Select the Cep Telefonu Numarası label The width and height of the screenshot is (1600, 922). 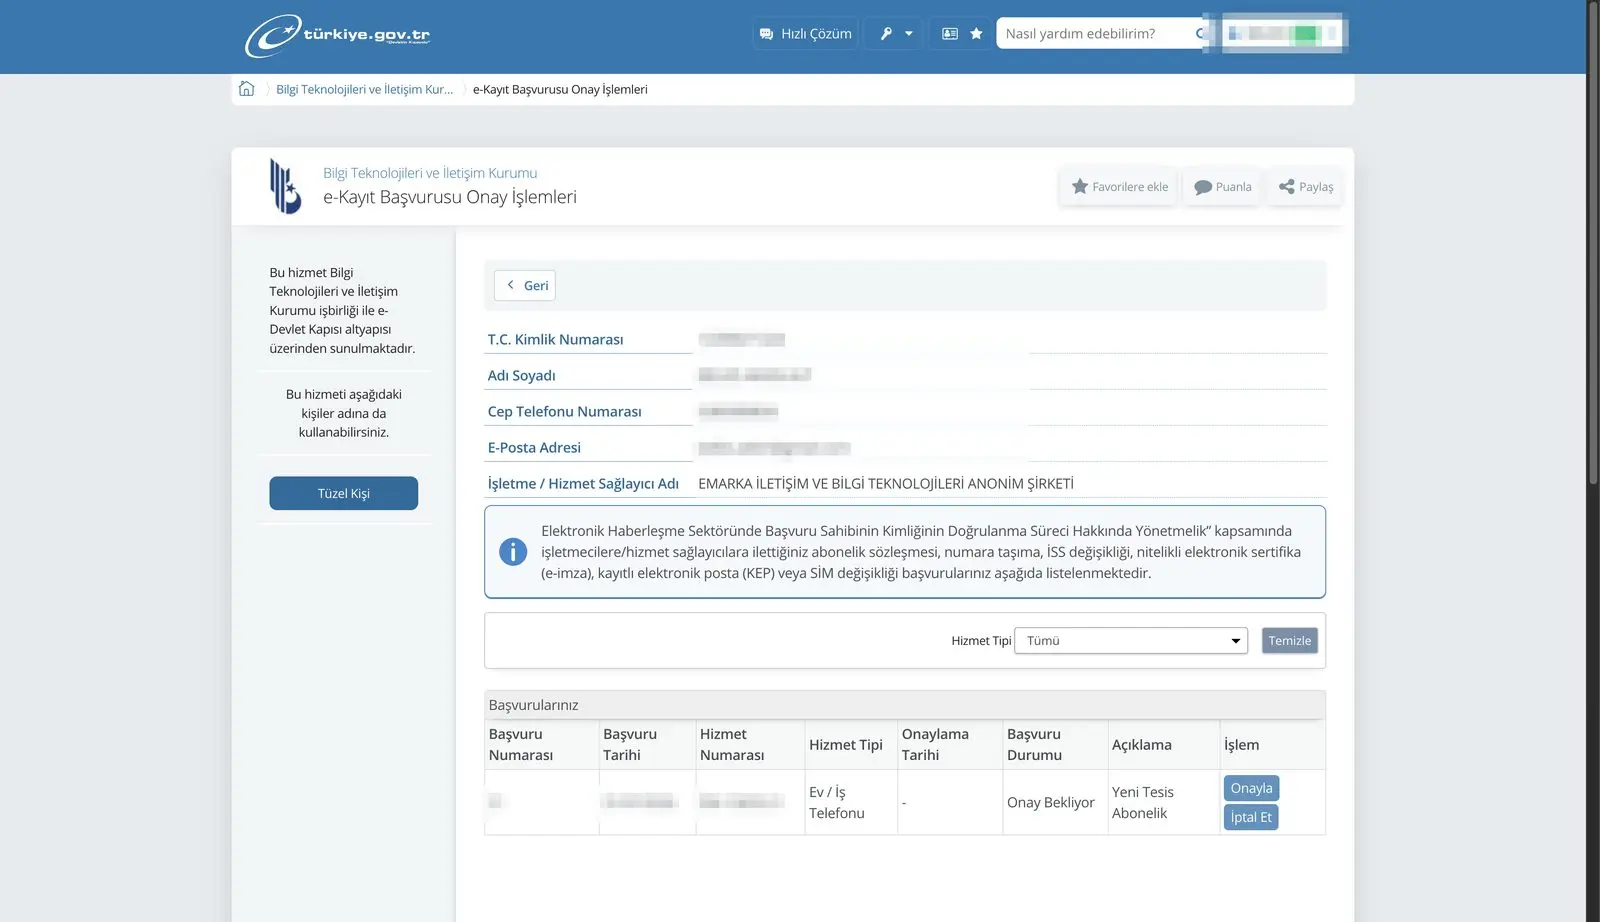coord(564,412)
